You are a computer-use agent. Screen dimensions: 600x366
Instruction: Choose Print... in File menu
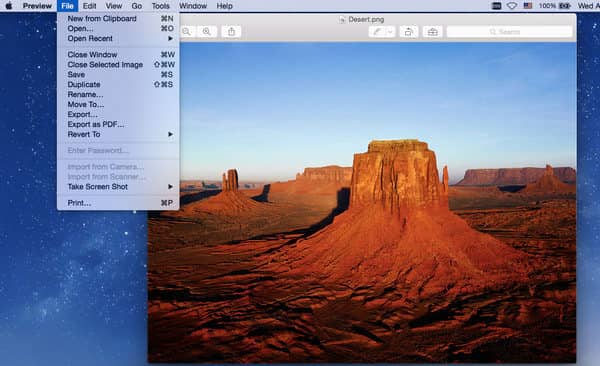118,203
